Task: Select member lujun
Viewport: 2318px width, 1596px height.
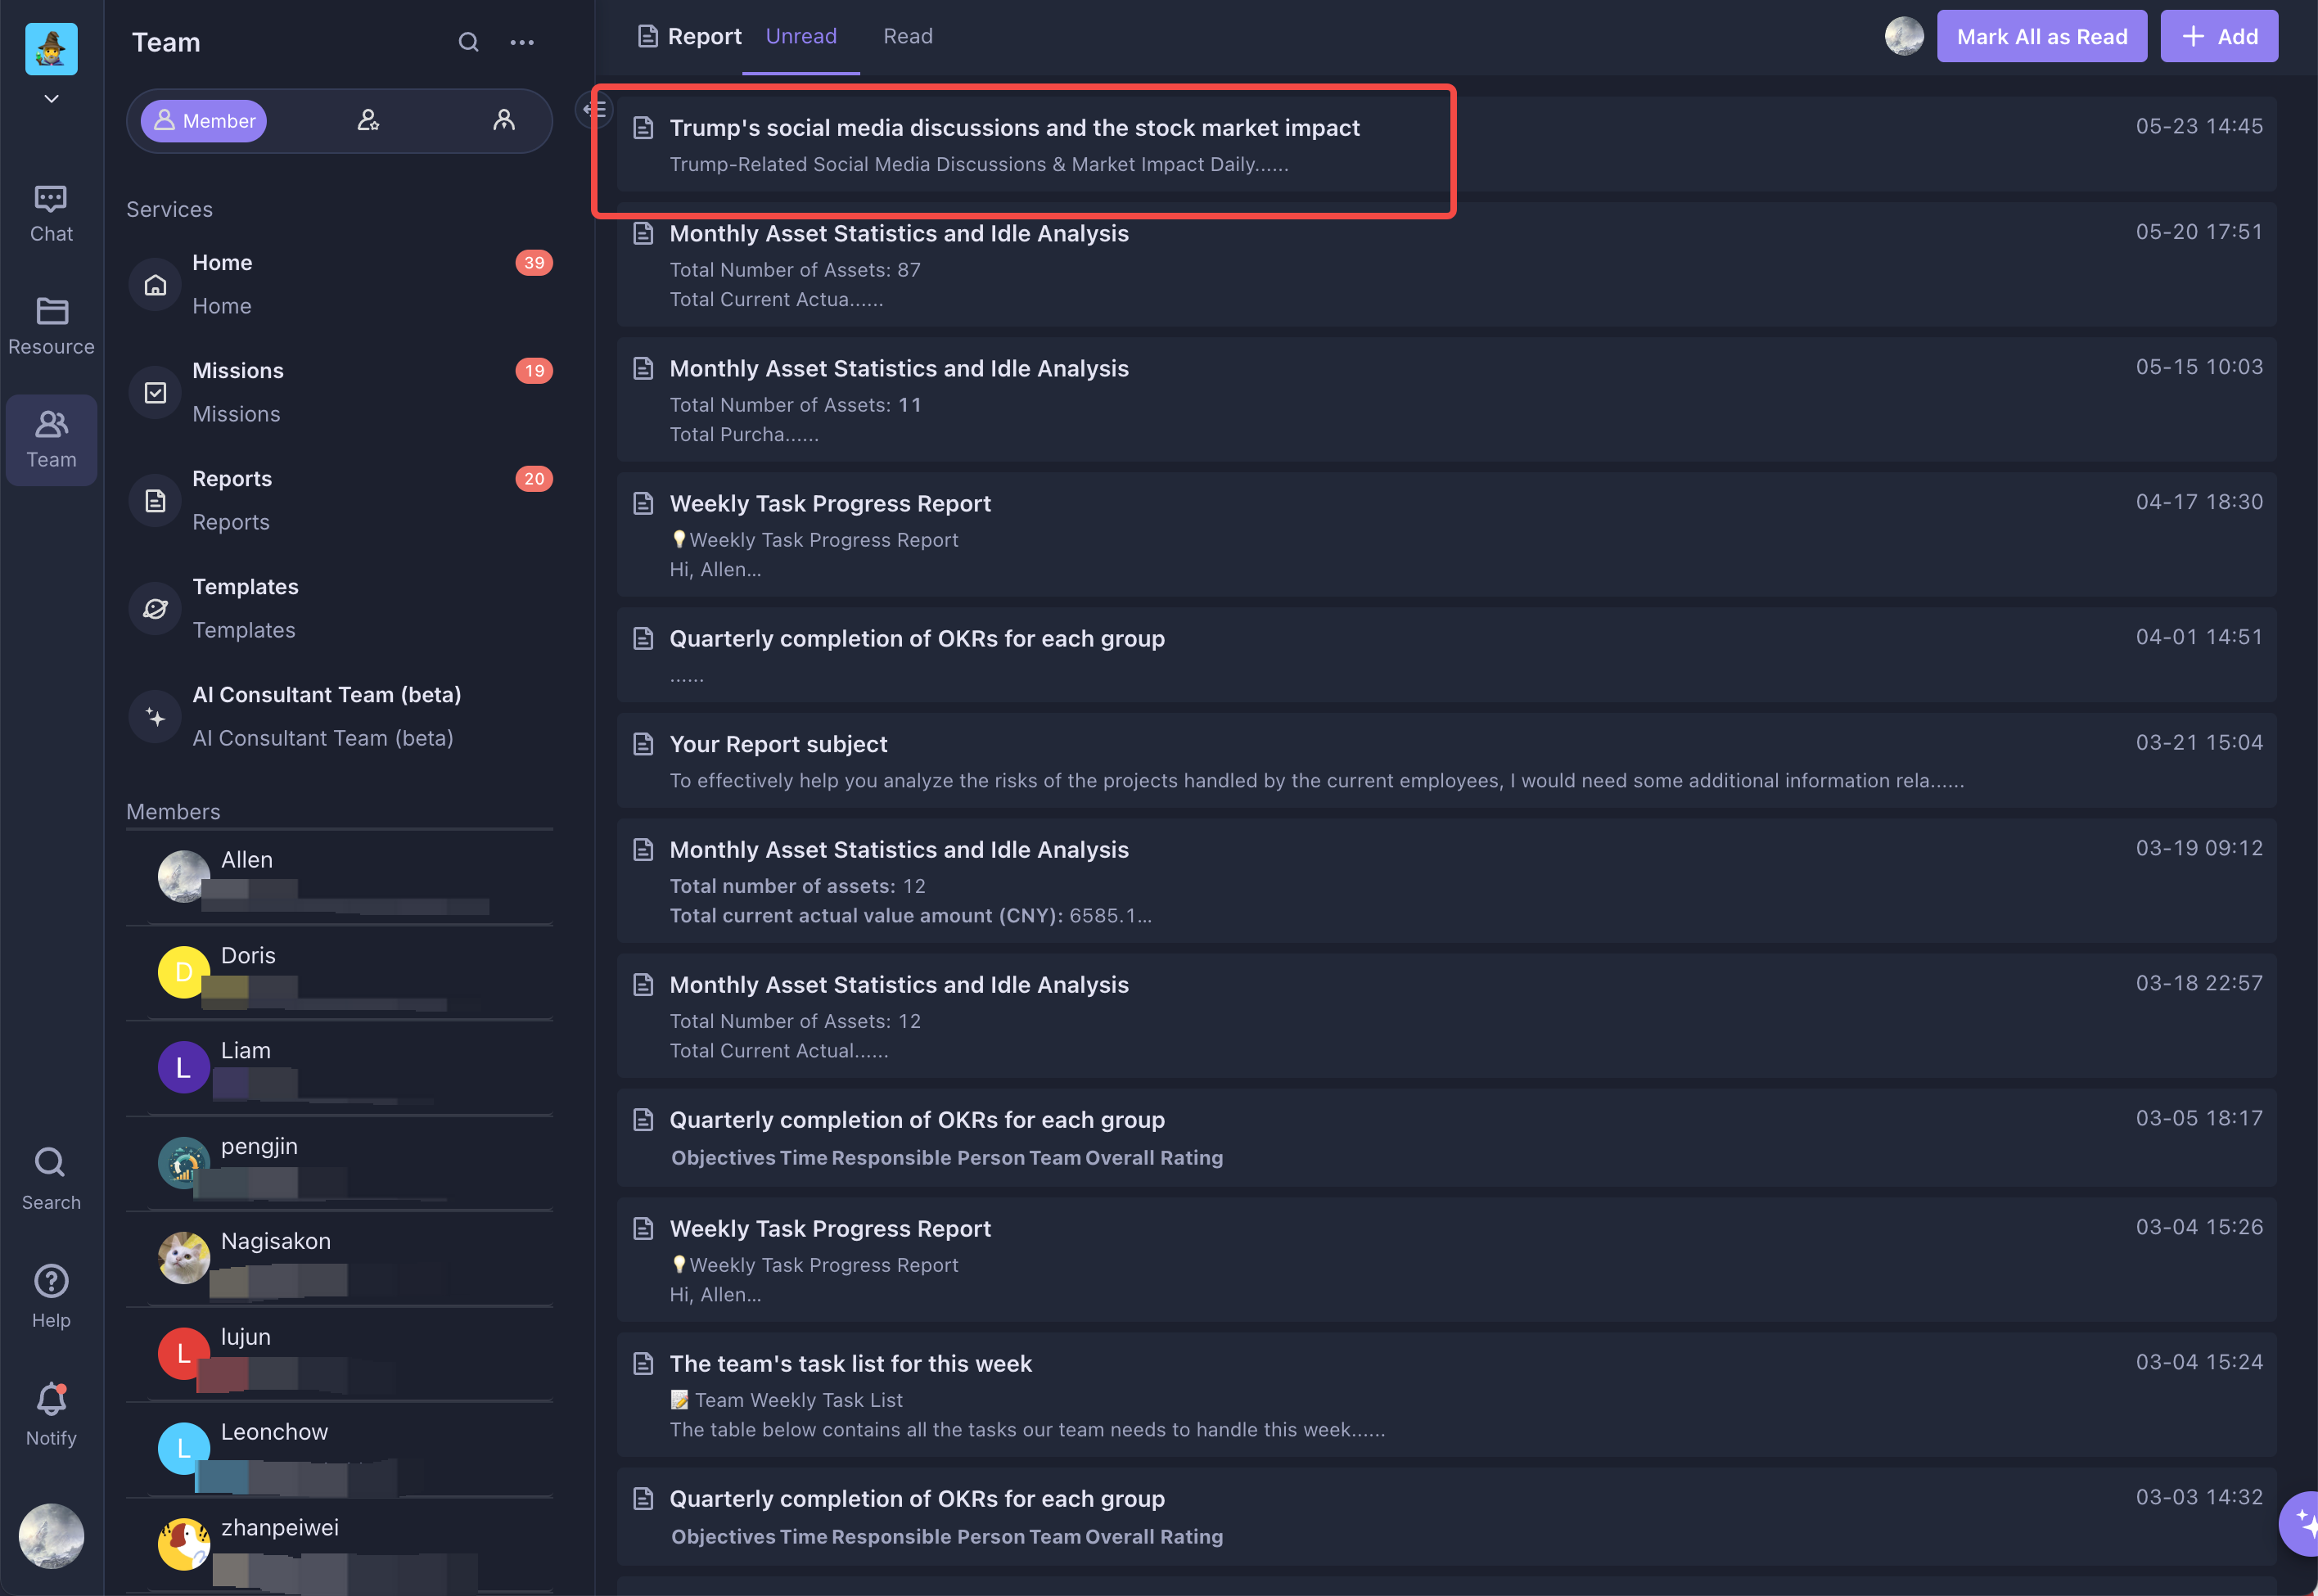Action: [x=340, y=1354]
